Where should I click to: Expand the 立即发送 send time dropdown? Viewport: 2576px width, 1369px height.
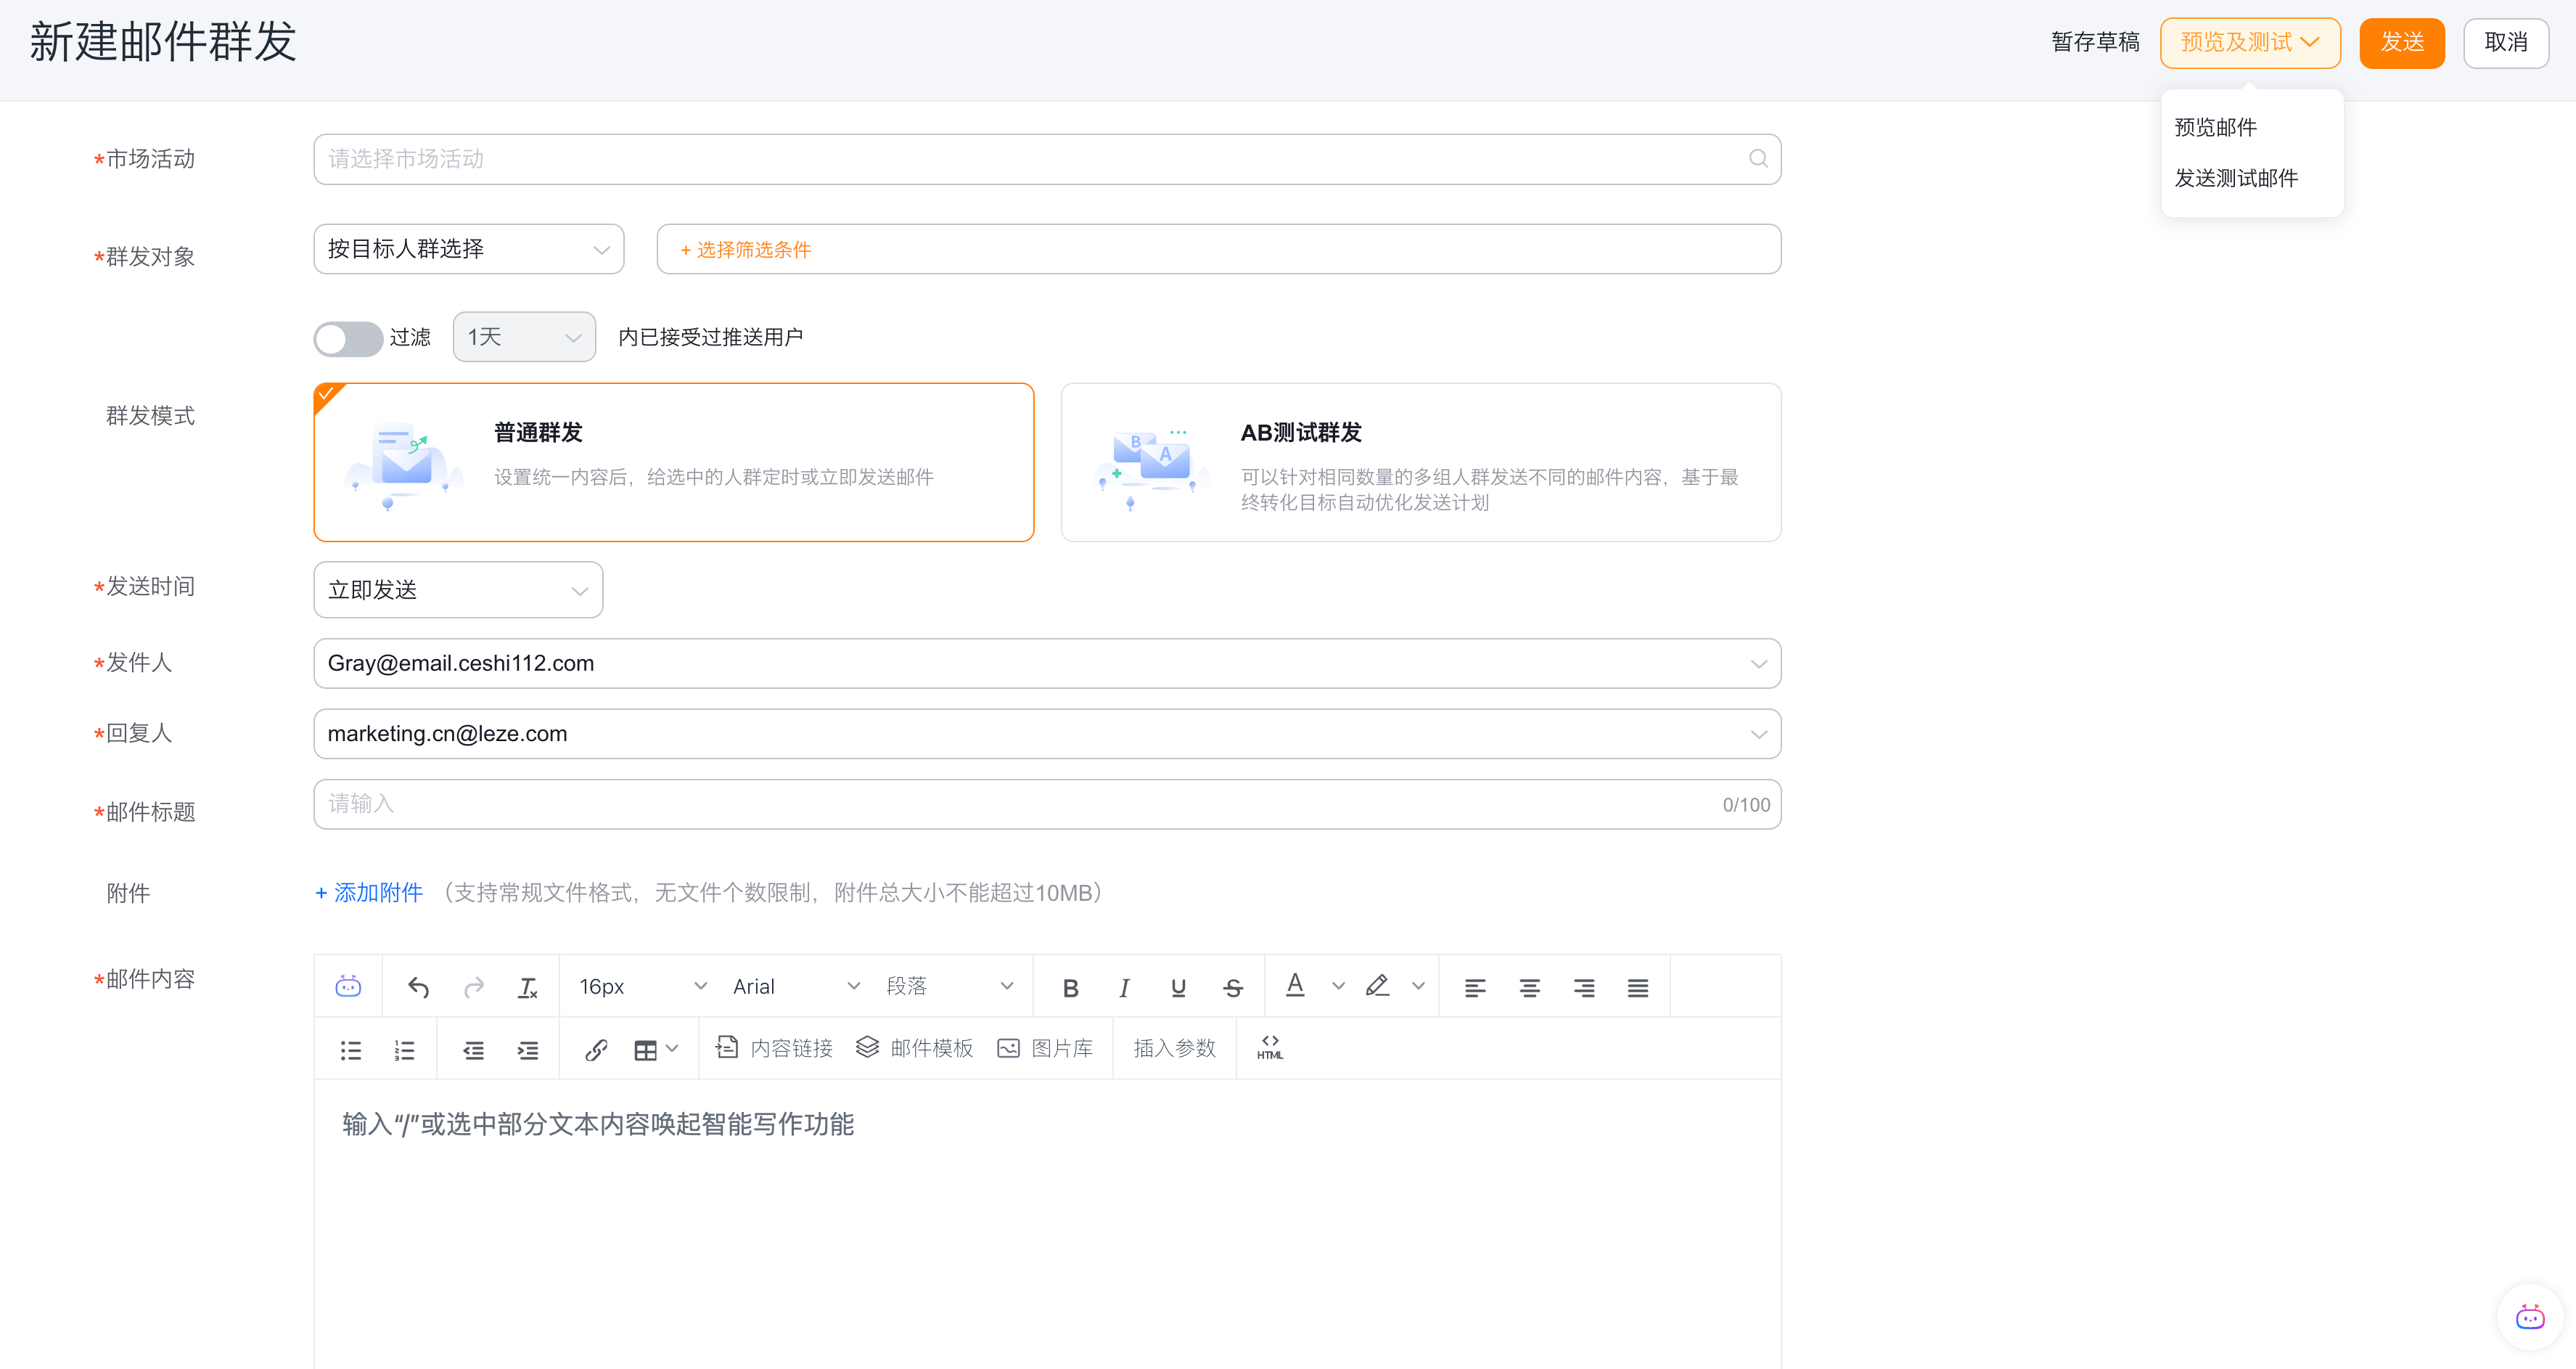(458, 590)
